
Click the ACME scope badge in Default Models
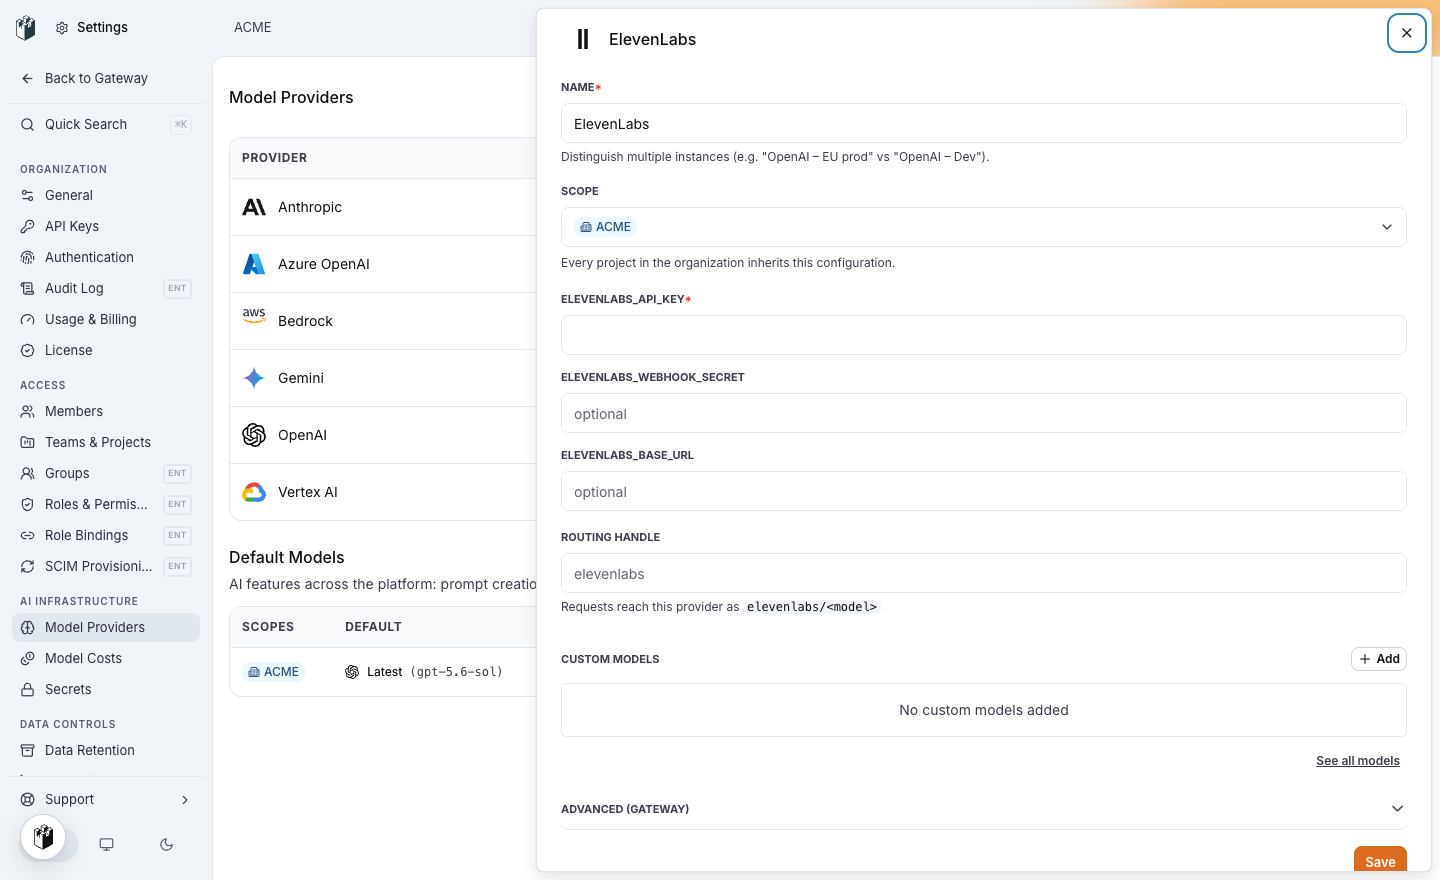pos(273,672)
